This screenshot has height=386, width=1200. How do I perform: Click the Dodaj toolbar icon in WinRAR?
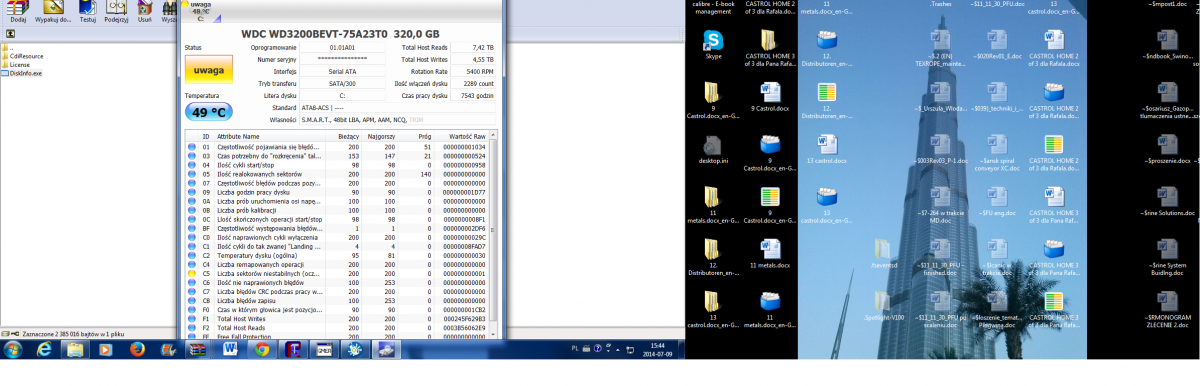coord(18,11)
